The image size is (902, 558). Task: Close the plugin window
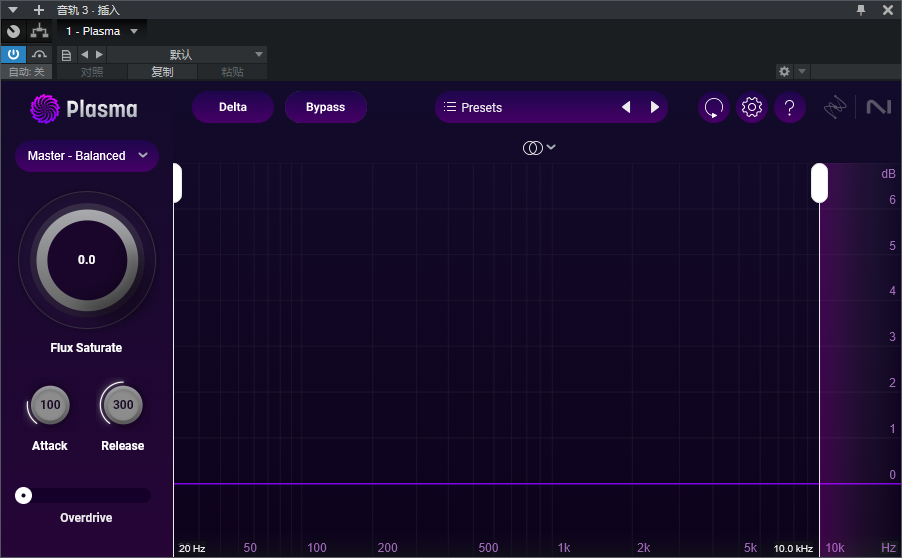point(888,10)
